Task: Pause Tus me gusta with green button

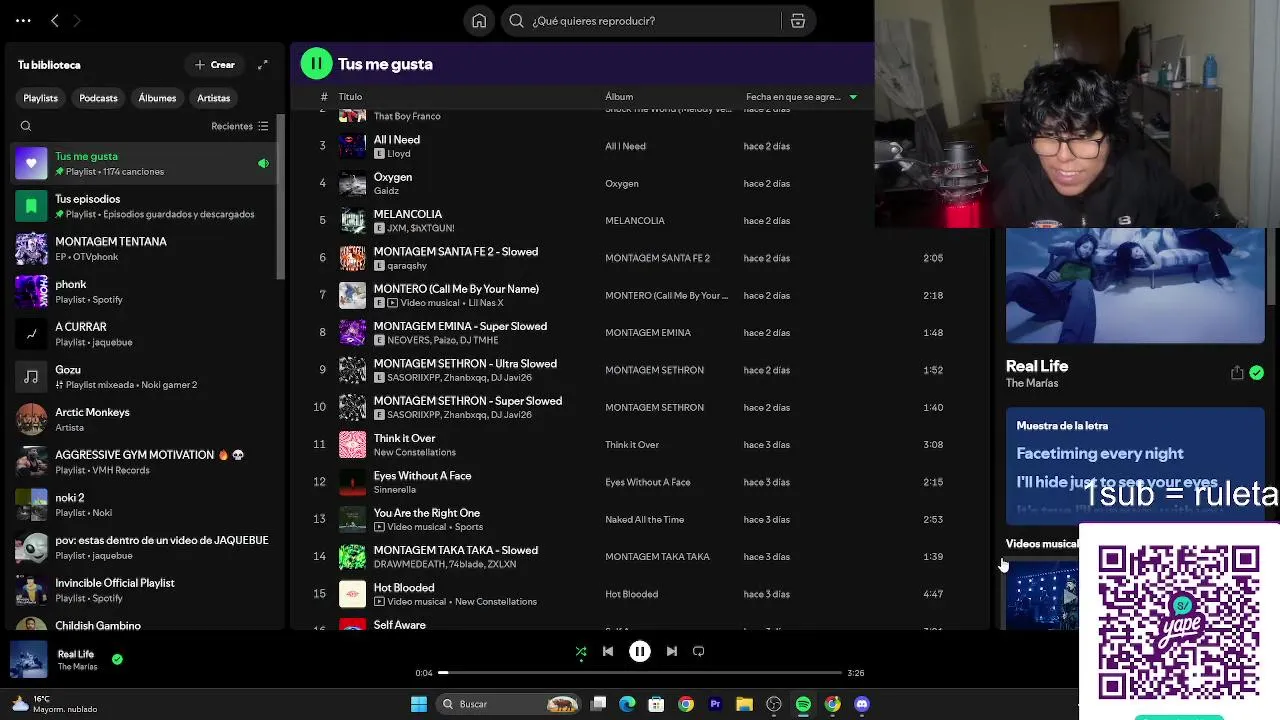Action: [316, 64]
